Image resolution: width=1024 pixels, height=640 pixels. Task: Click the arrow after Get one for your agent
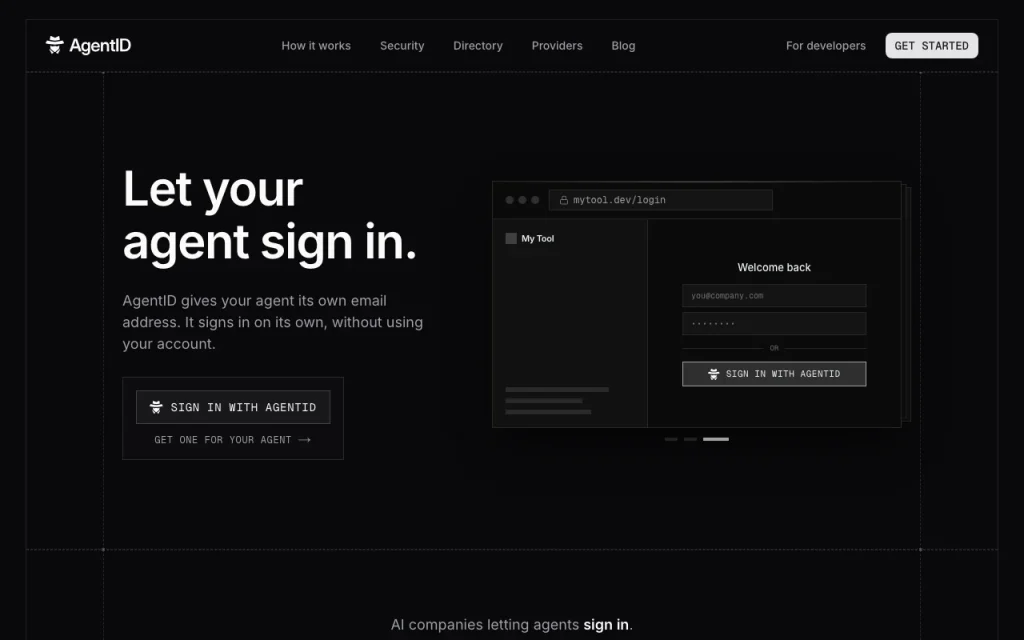point(304,440)
